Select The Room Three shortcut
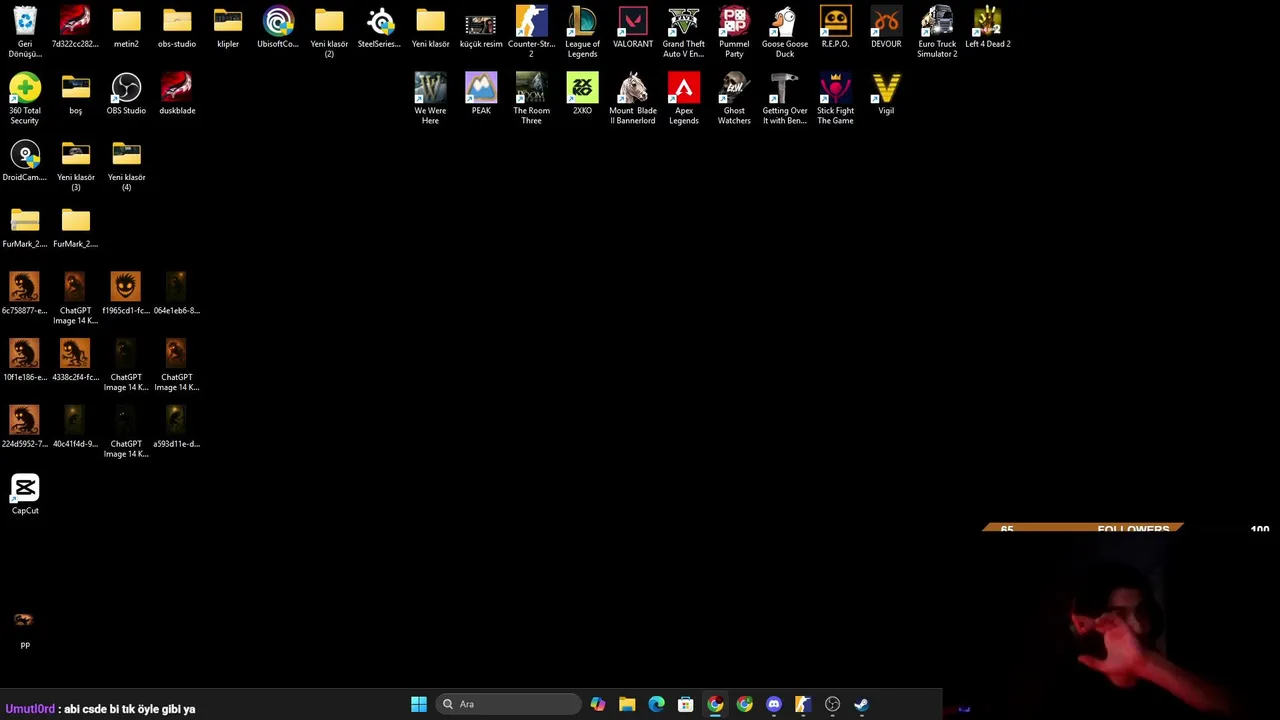 tap(531, 99)
